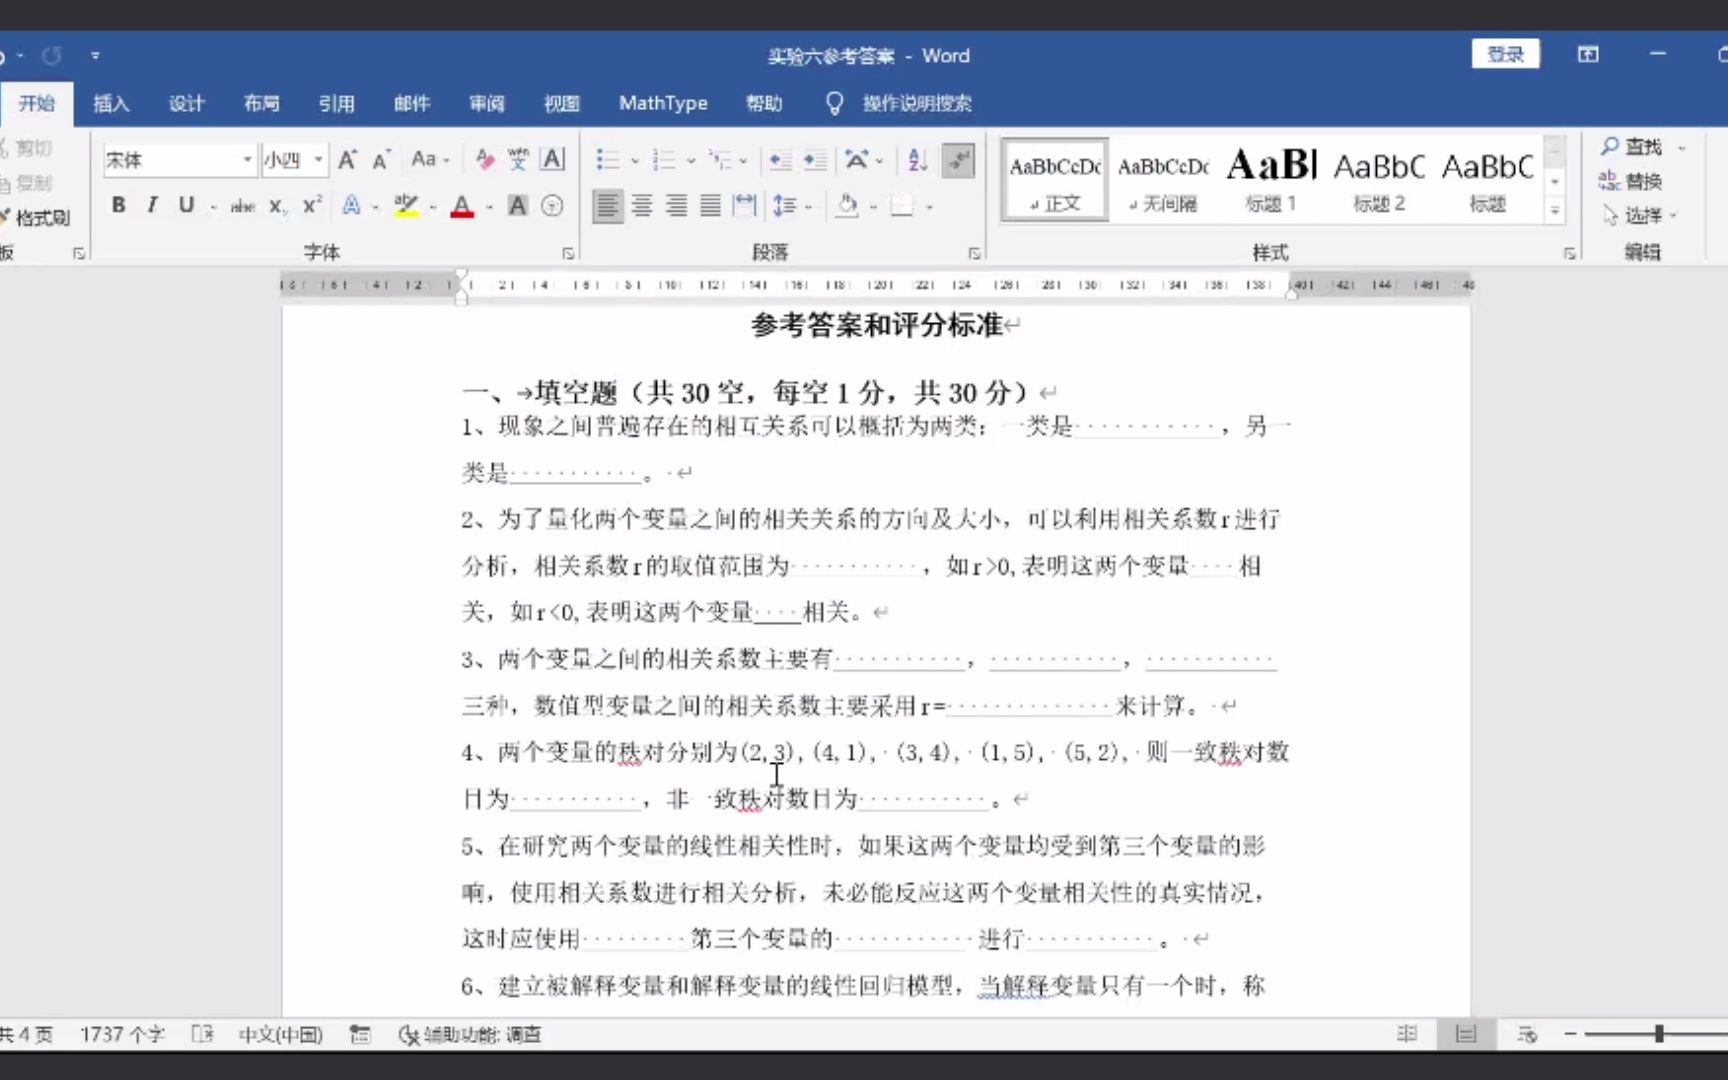Toggle show paragraph marks button

pos(958,160)
